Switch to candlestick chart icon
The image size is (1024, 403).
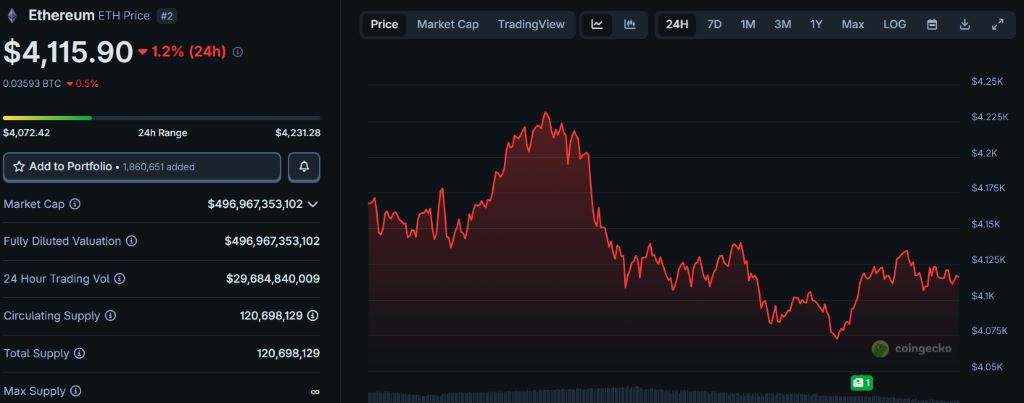(630, 24)
